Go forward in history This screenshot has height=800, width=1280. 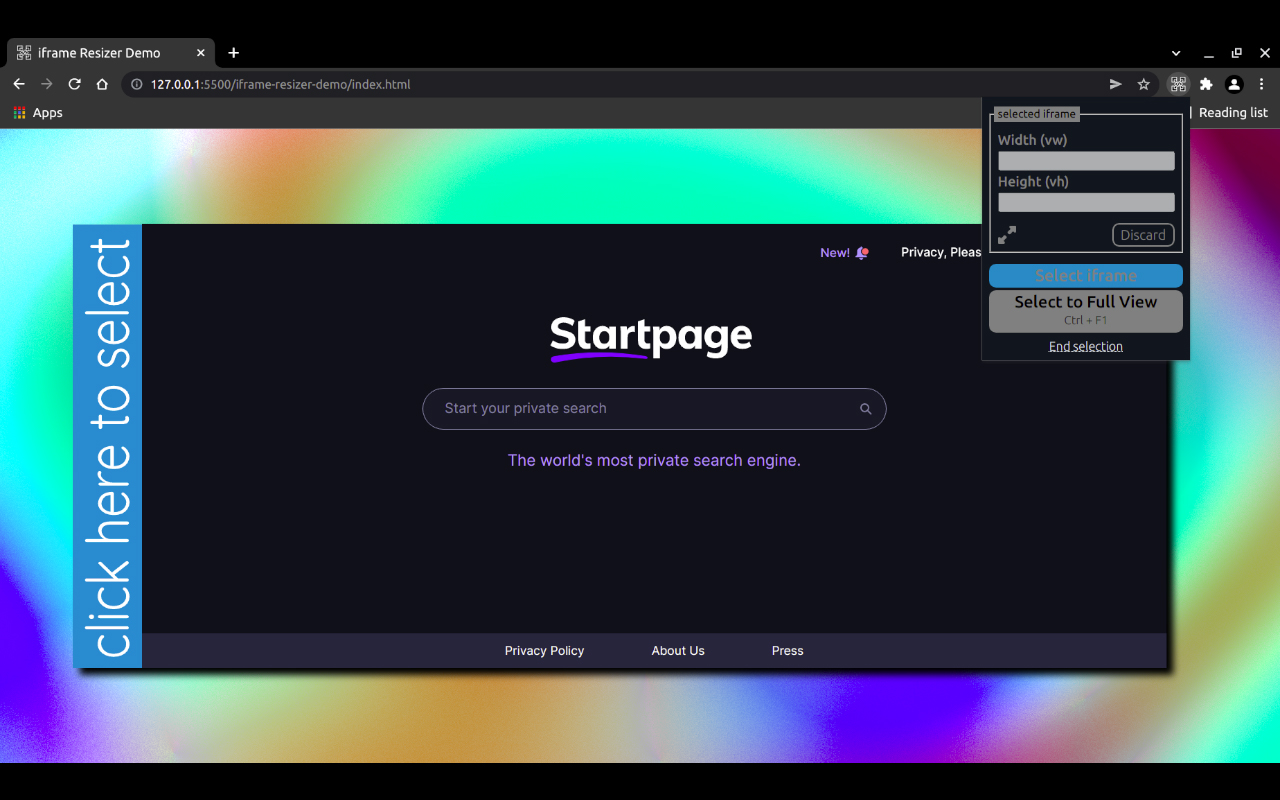pyautogui.click(x=46, y=84)
